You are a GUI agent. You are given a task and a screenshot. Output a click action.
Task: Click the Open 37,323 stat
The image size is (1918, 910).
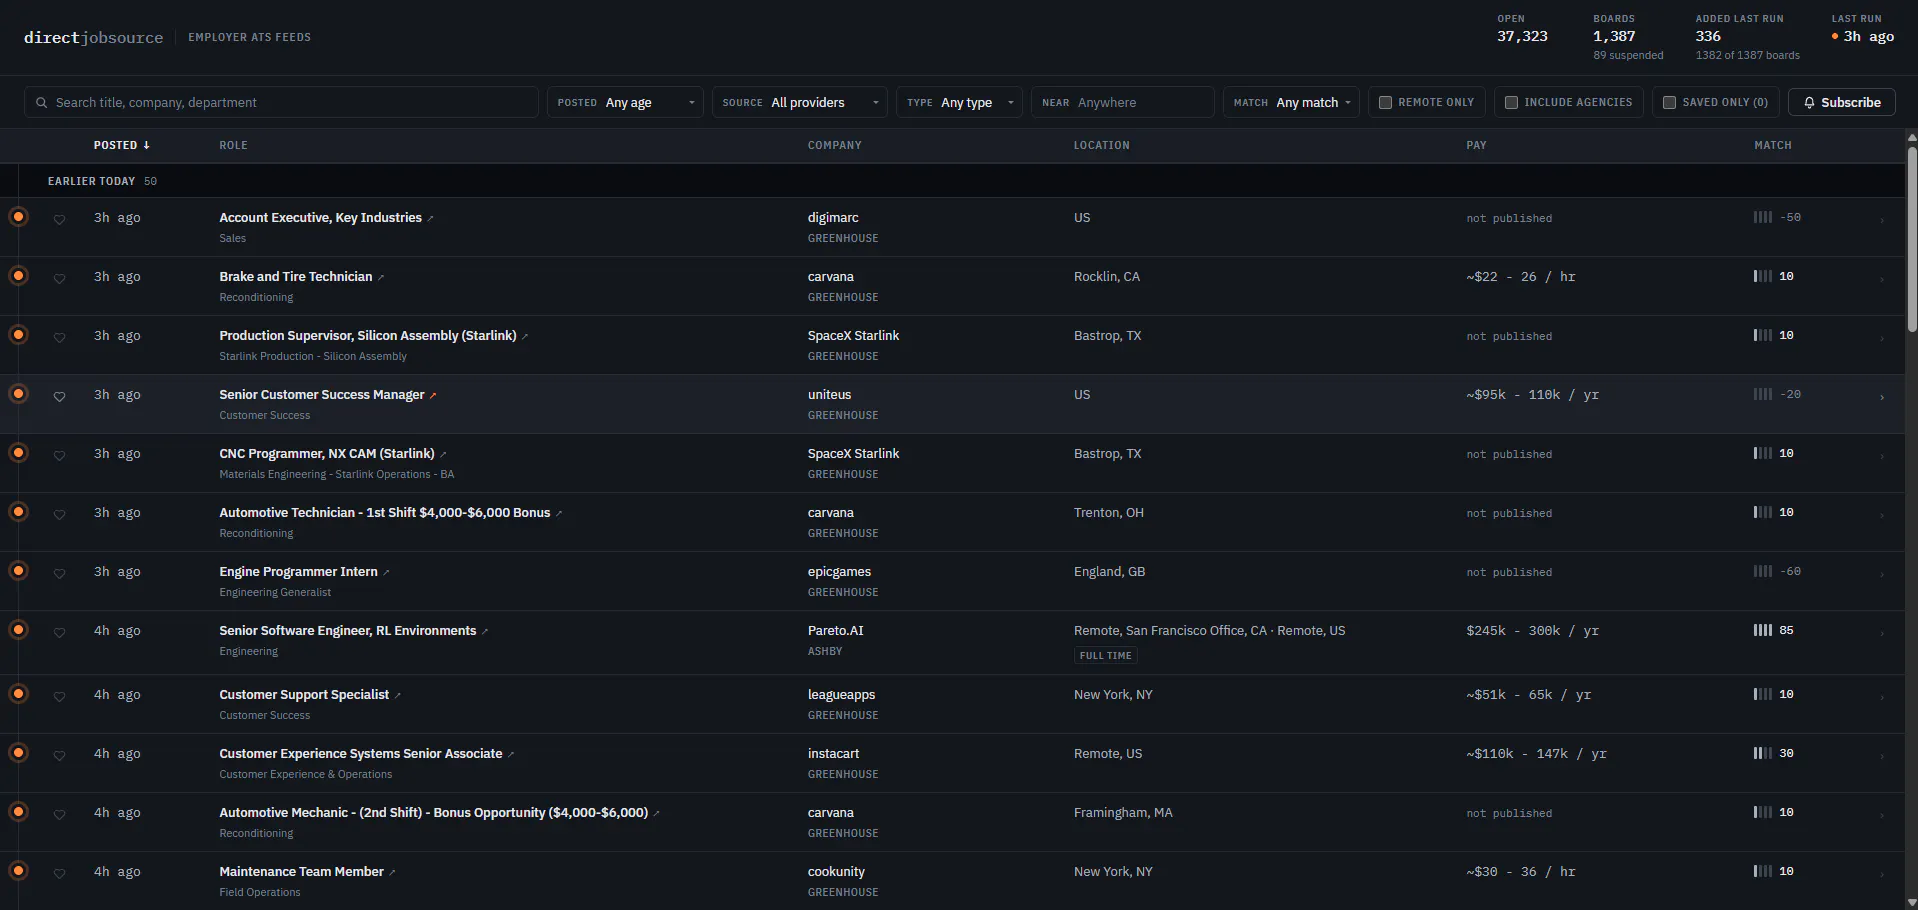pos(1522,29)
